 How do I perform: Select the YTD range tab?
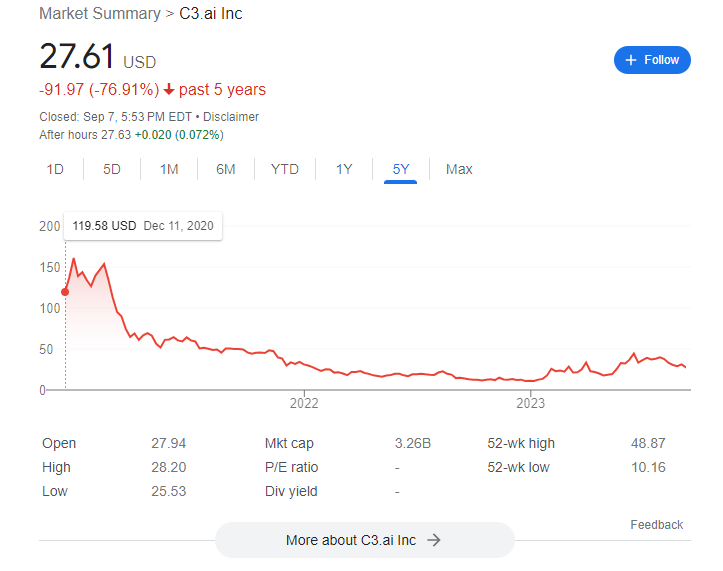[x=284, y=169]
